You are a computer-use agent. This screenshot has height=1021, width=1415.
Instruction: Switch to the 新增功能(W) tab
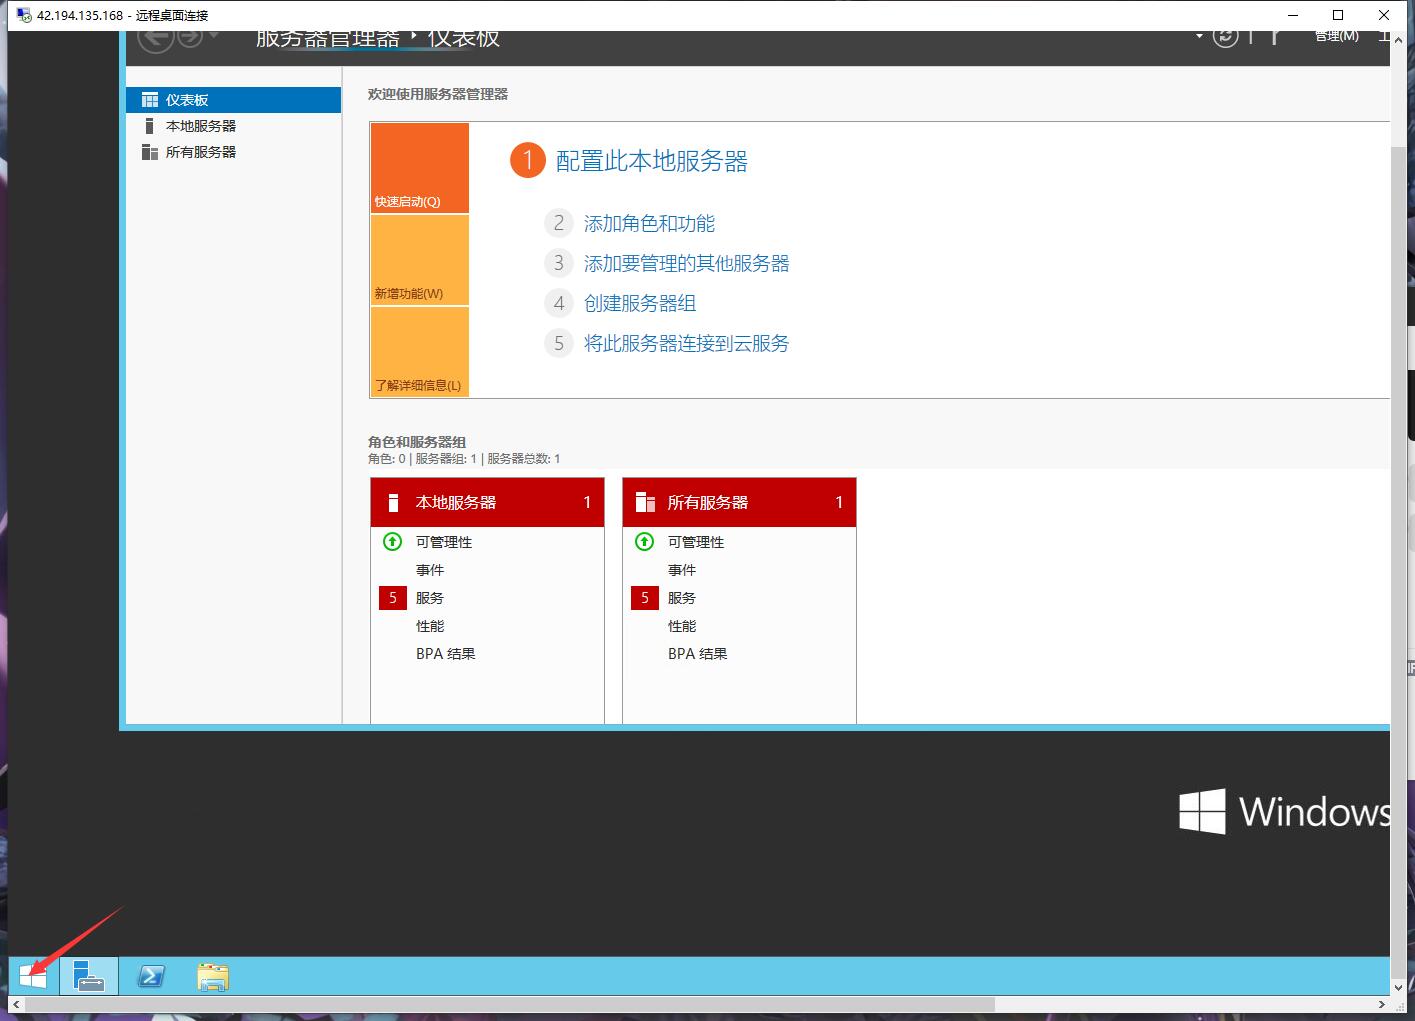pyautogui.click(x=417, y=260)
